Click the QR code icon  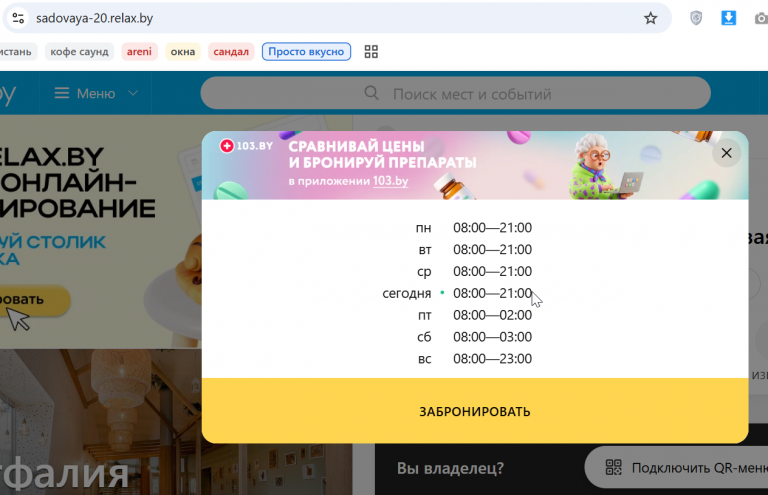613,468
